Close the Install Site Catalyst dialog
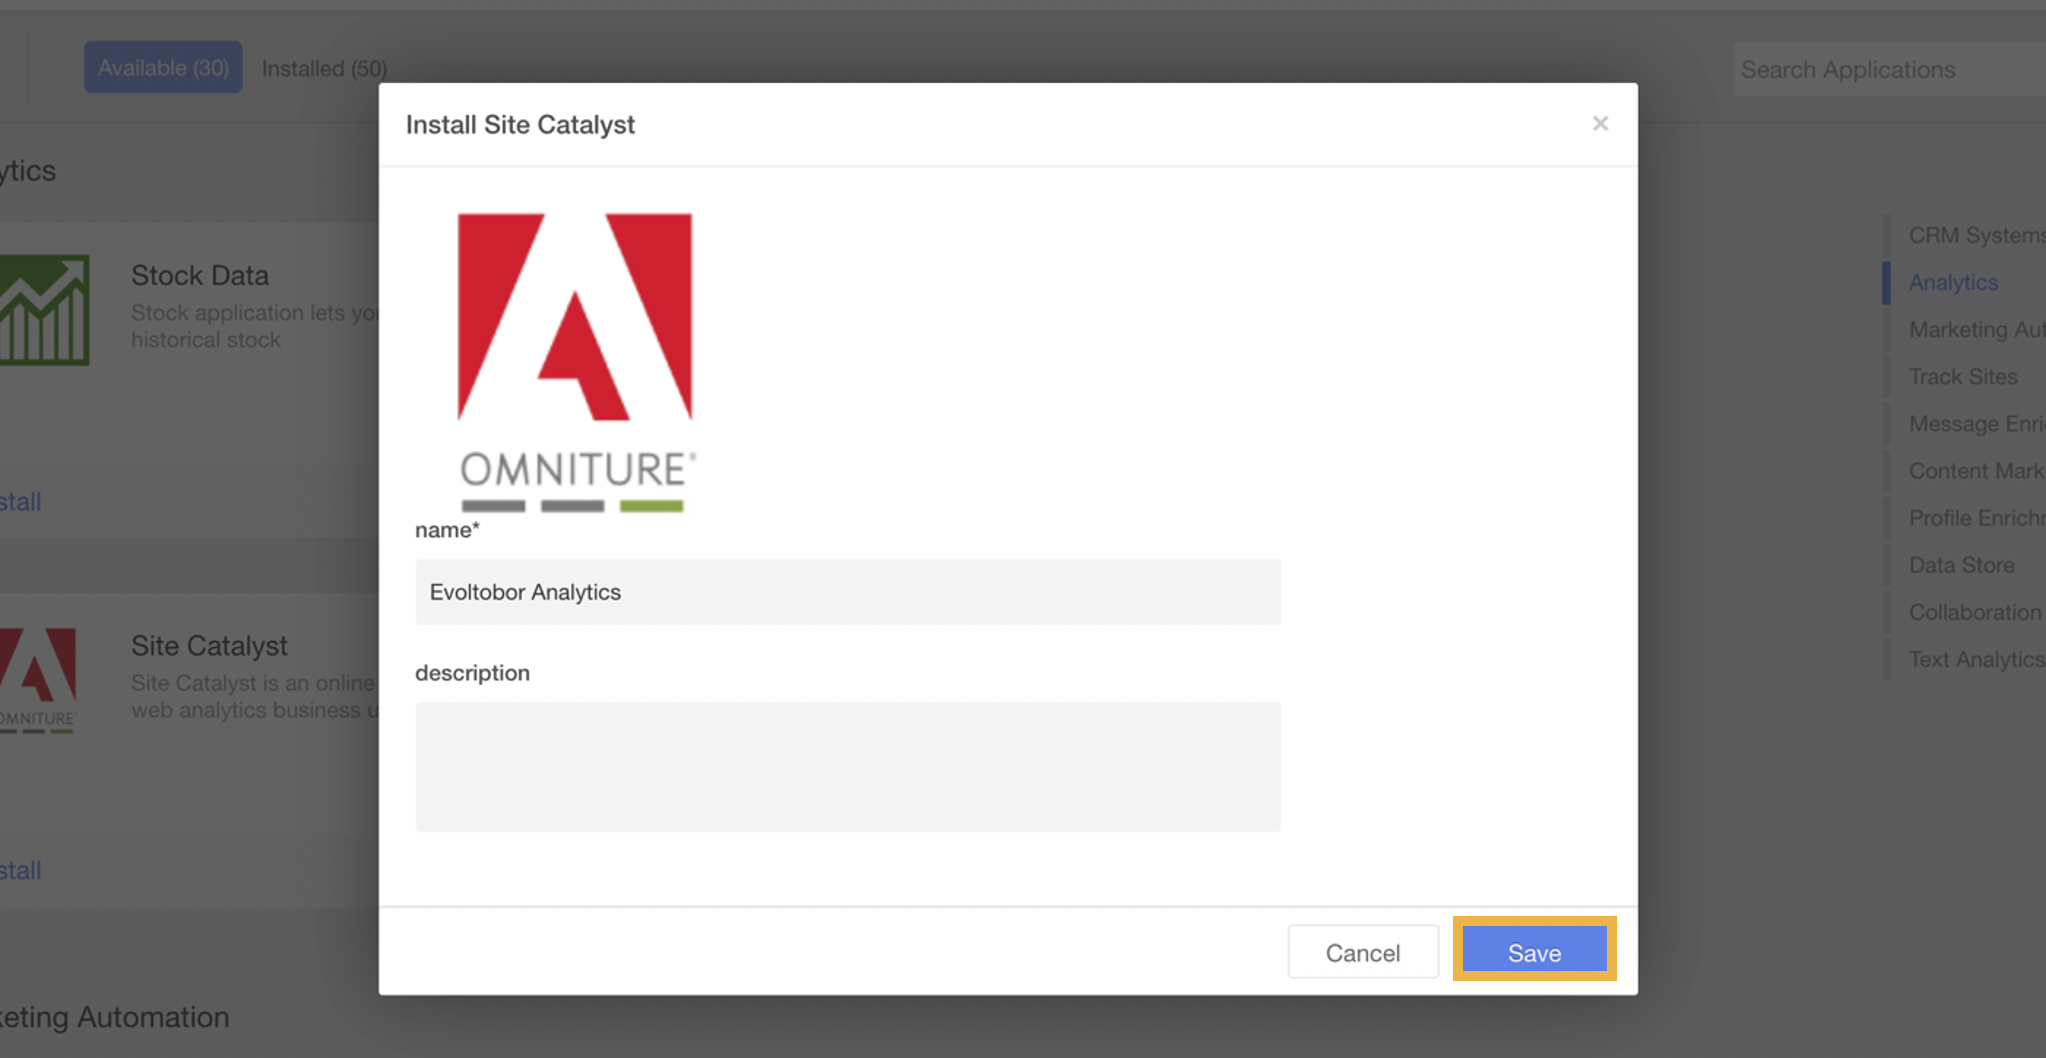This screenshot has width=2046, height=1058. 1600,124
